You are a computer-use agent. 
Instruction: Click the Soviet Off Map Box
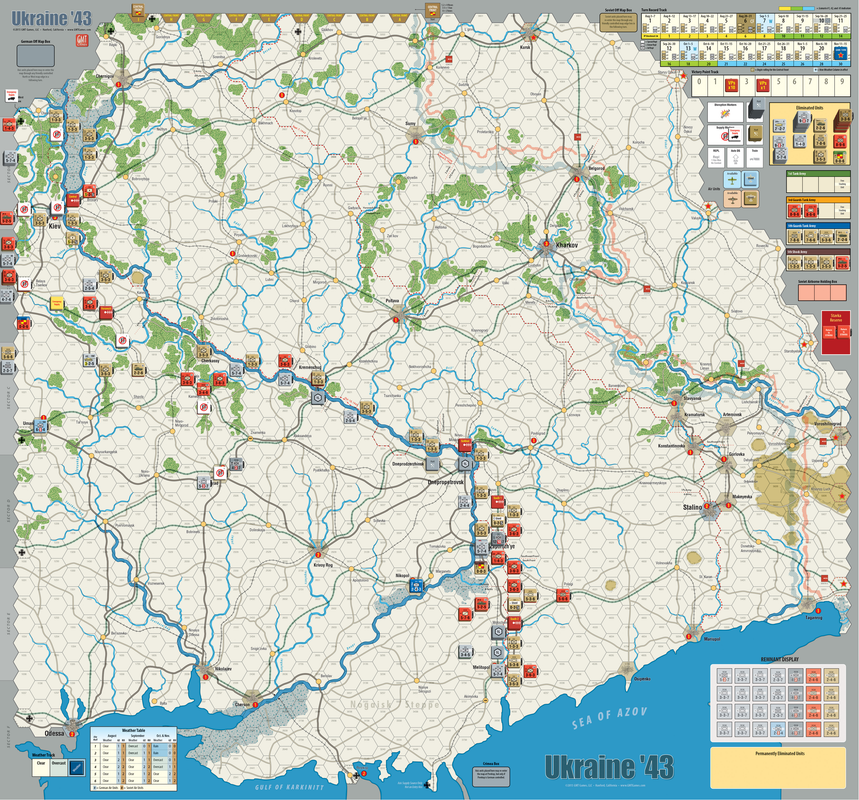(618, 20)
